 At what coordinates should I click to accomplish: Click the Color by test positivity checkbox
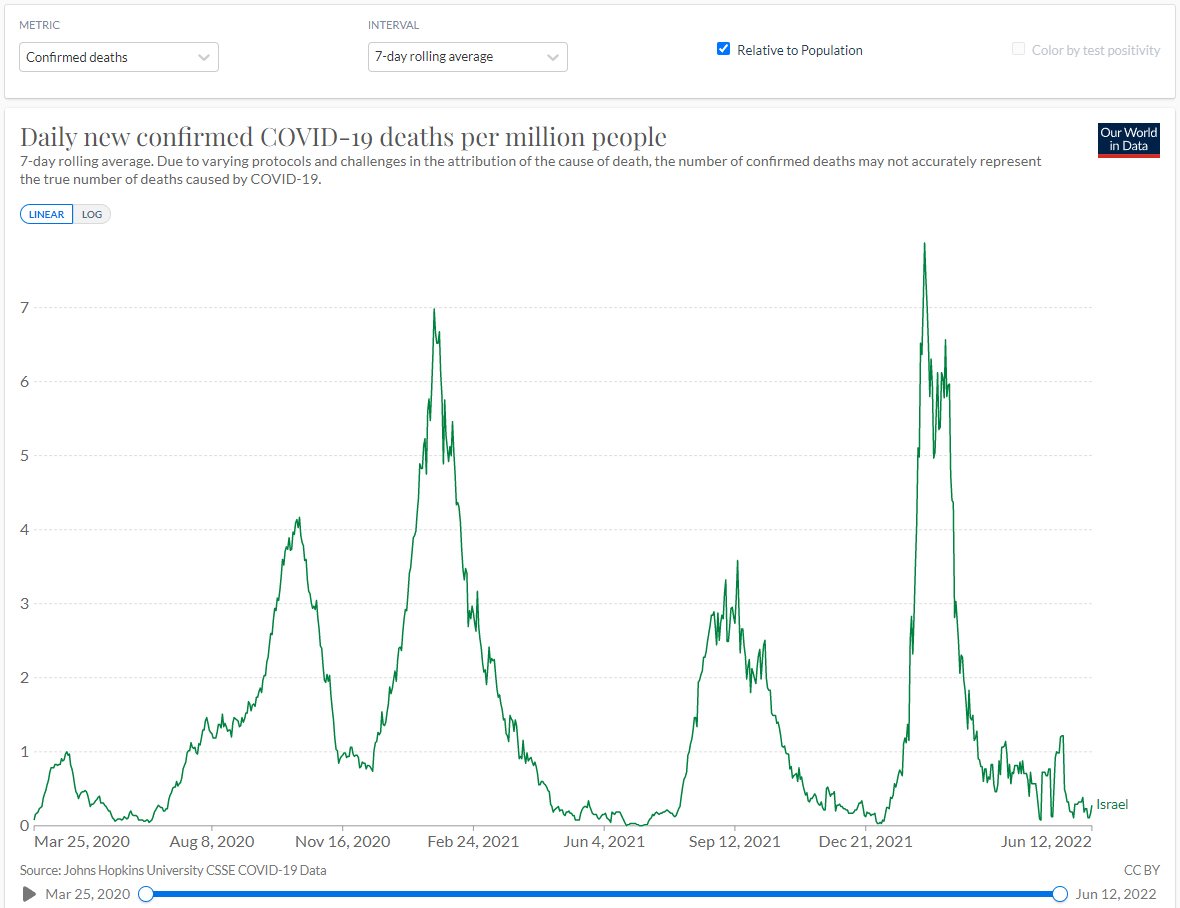[1018, 49]
